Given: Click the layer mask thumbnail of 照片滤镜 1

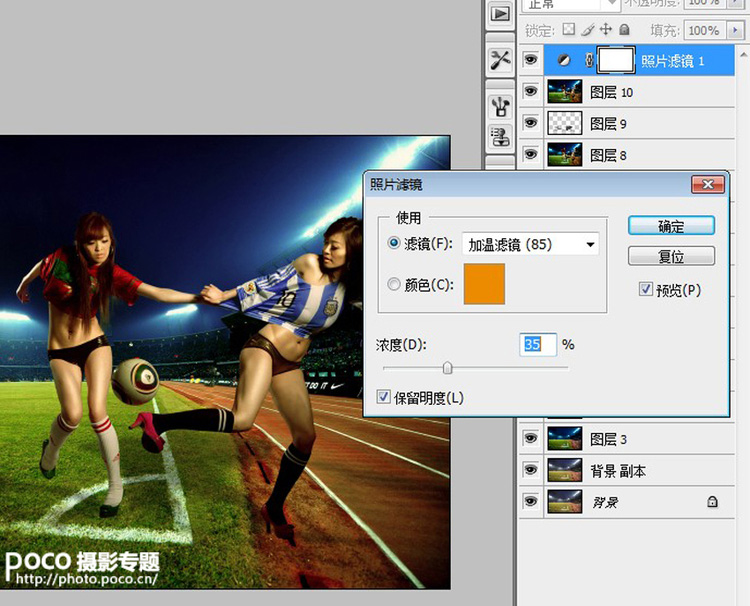Looking at the screenshot, I should point(616,60).
